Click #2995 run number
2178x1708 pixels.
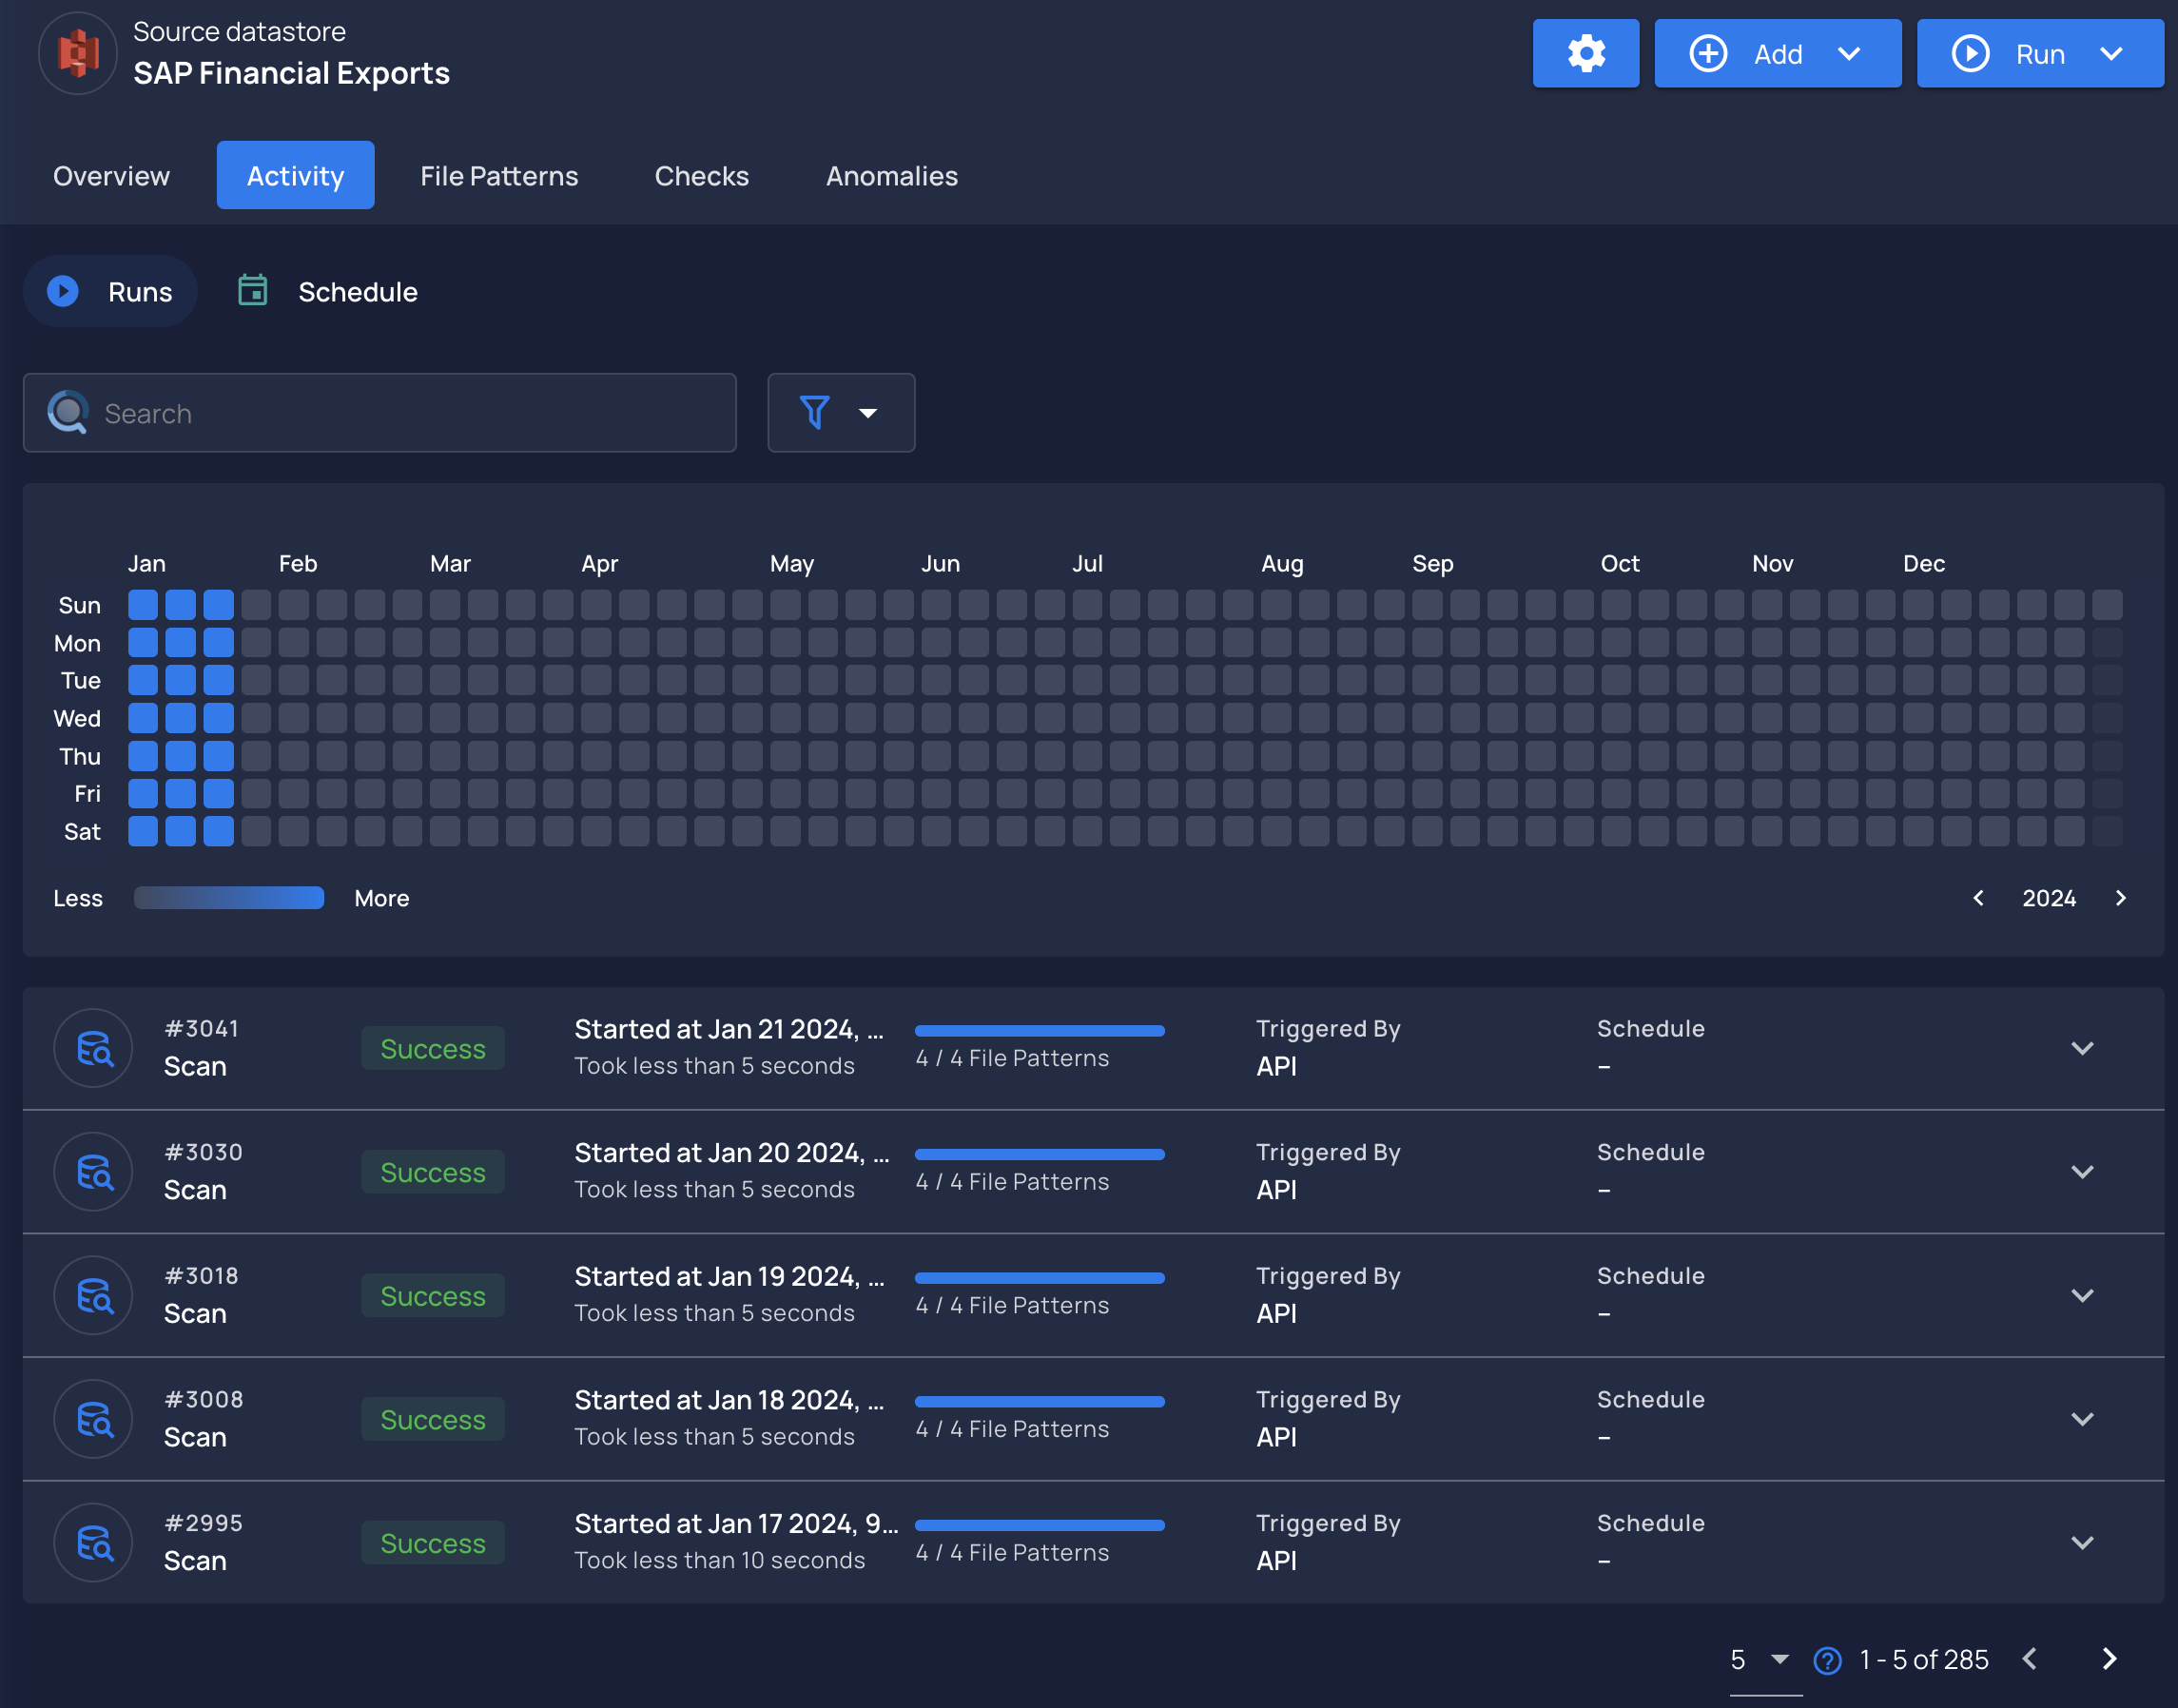pyautogui.click(x=204, y=1523)
